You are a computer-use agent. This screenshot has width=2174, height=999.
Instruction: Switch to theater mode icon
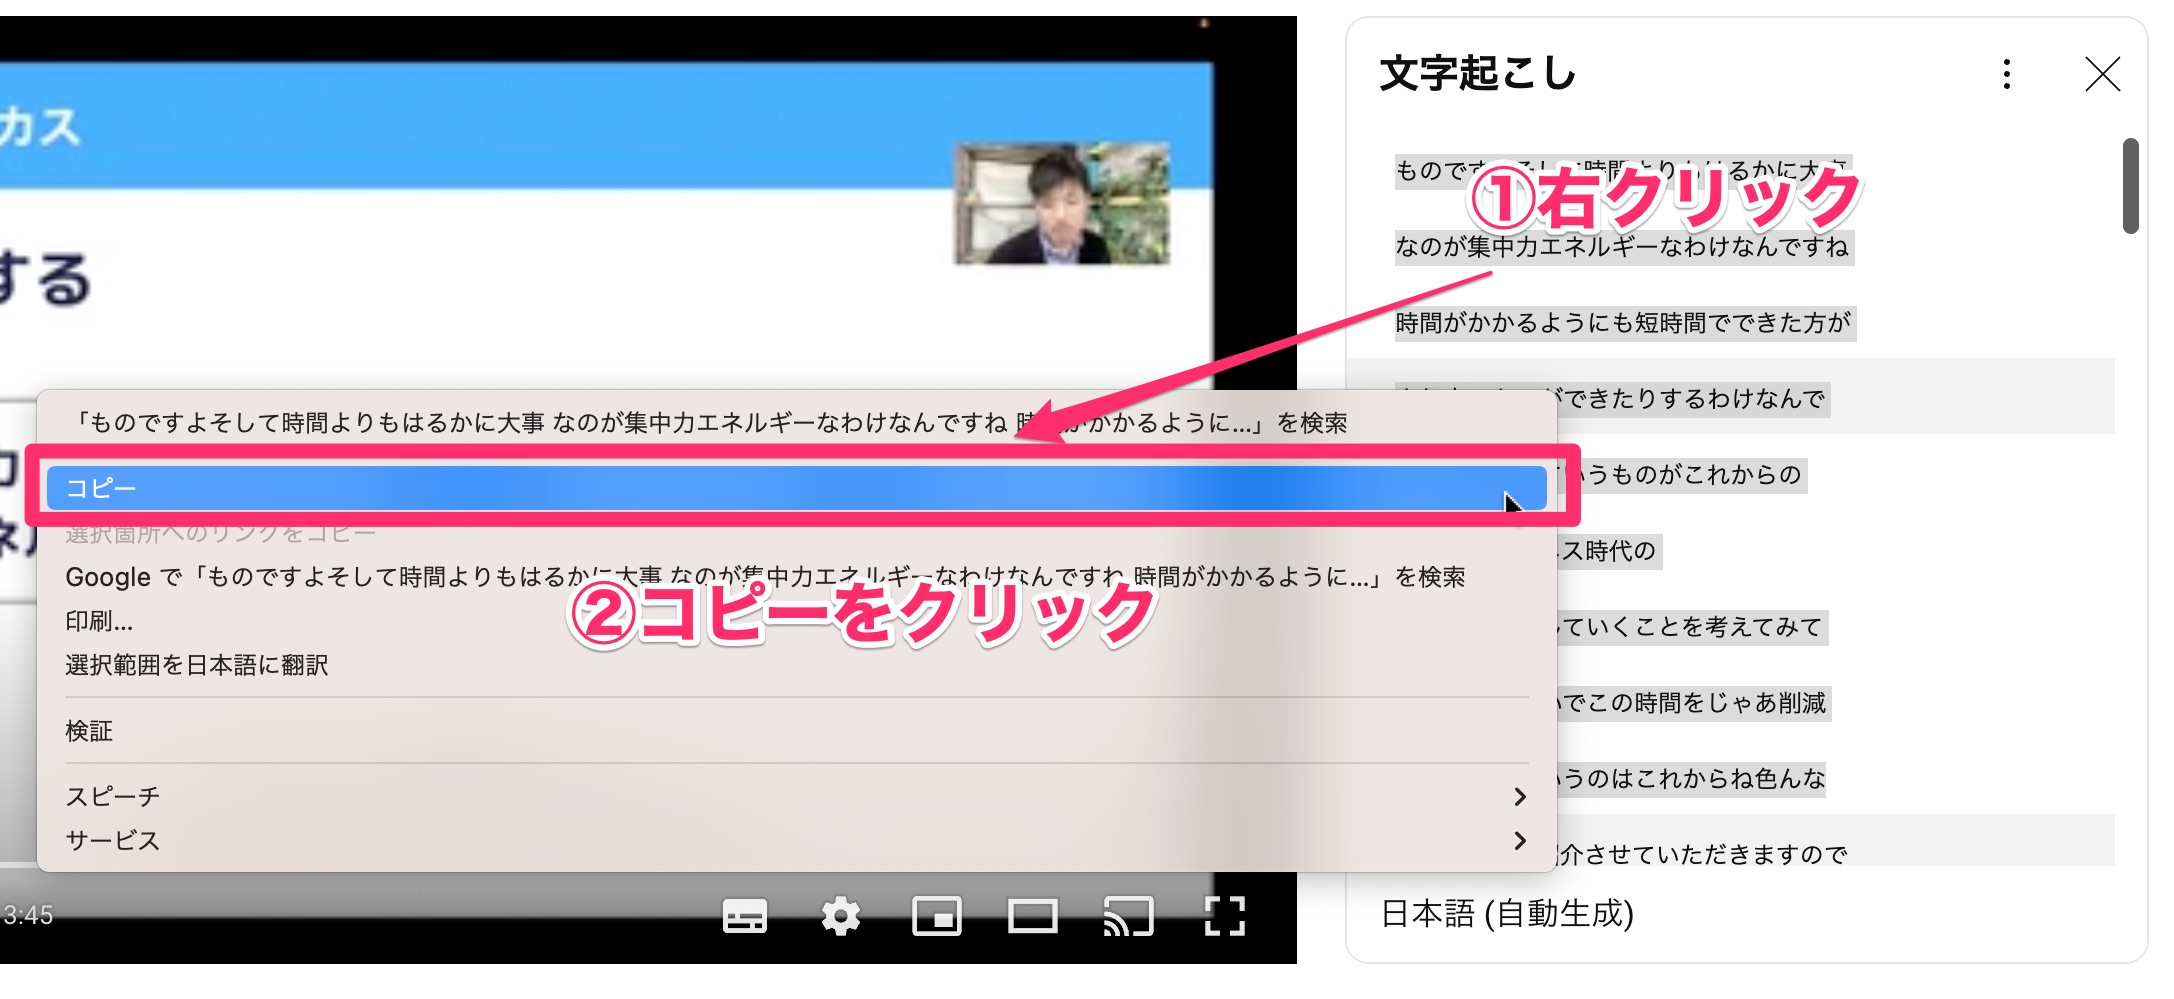1032,915
